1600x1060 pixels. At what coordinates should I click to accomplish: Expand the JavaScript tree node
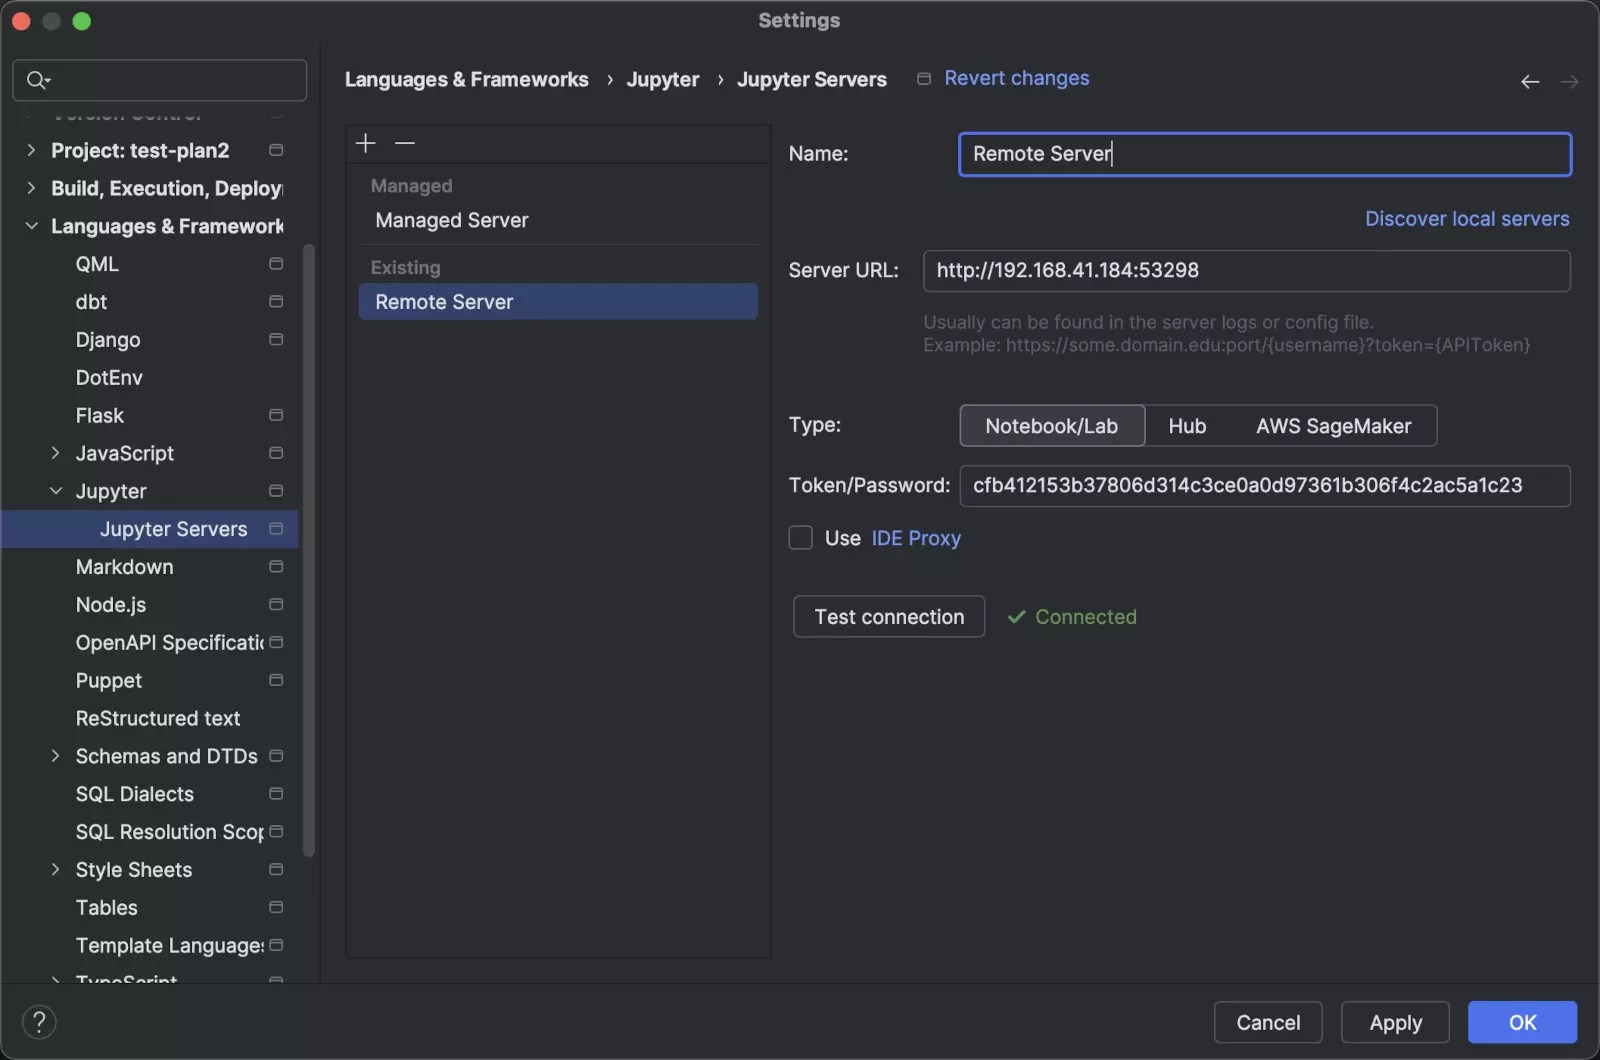[56, 453]
